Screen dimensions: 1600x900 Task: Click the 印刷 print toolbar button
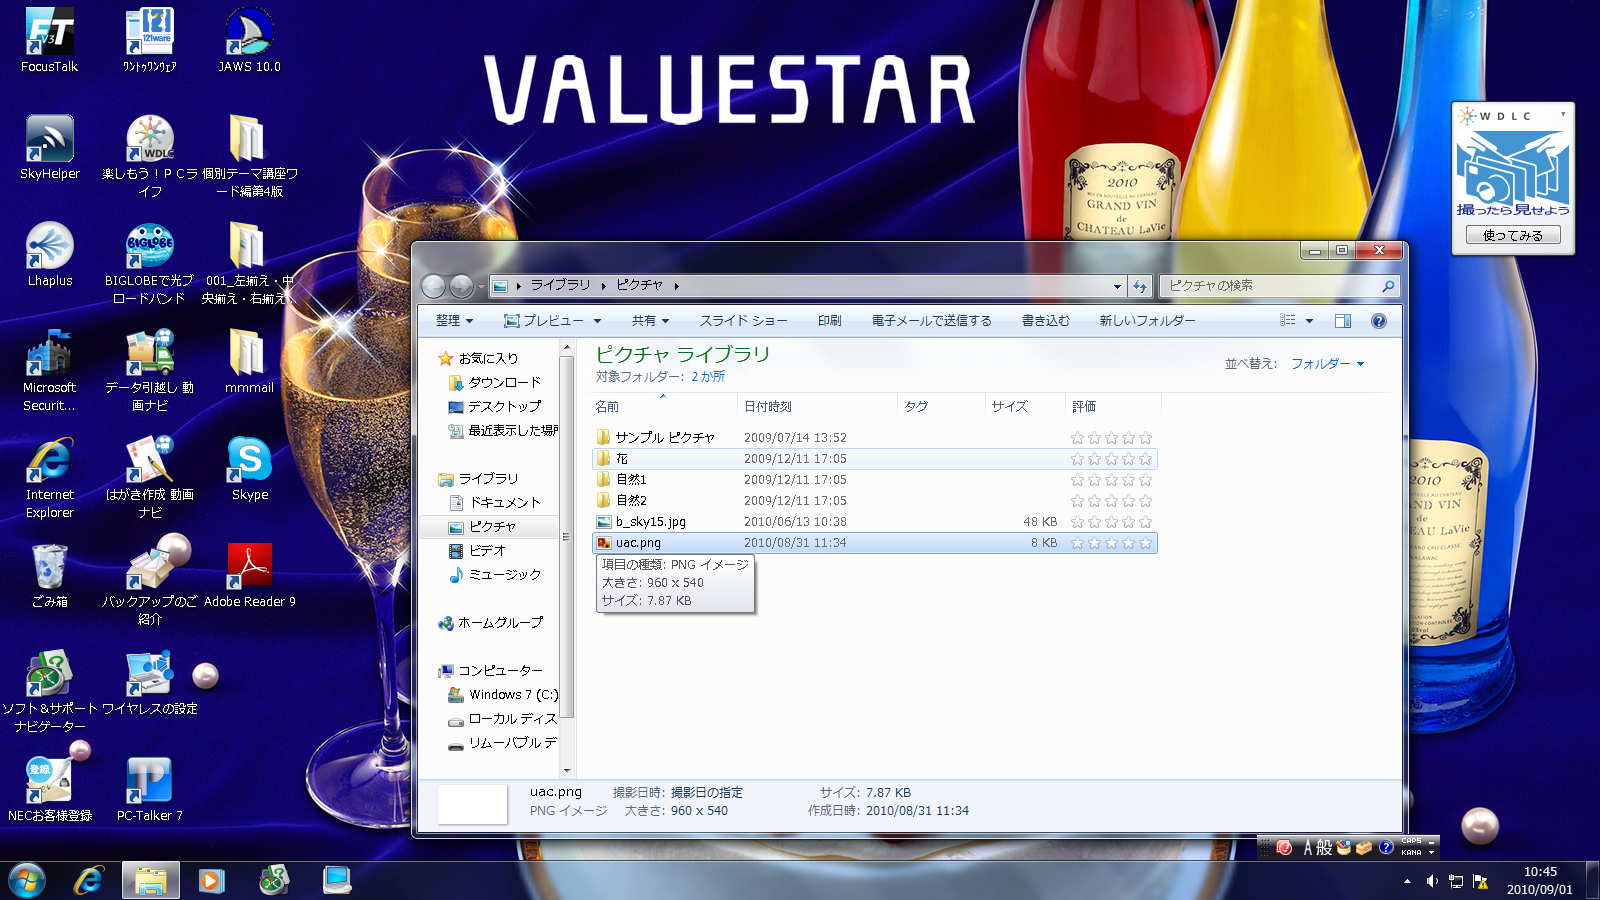pyautogui.click(x=829, y=321)
